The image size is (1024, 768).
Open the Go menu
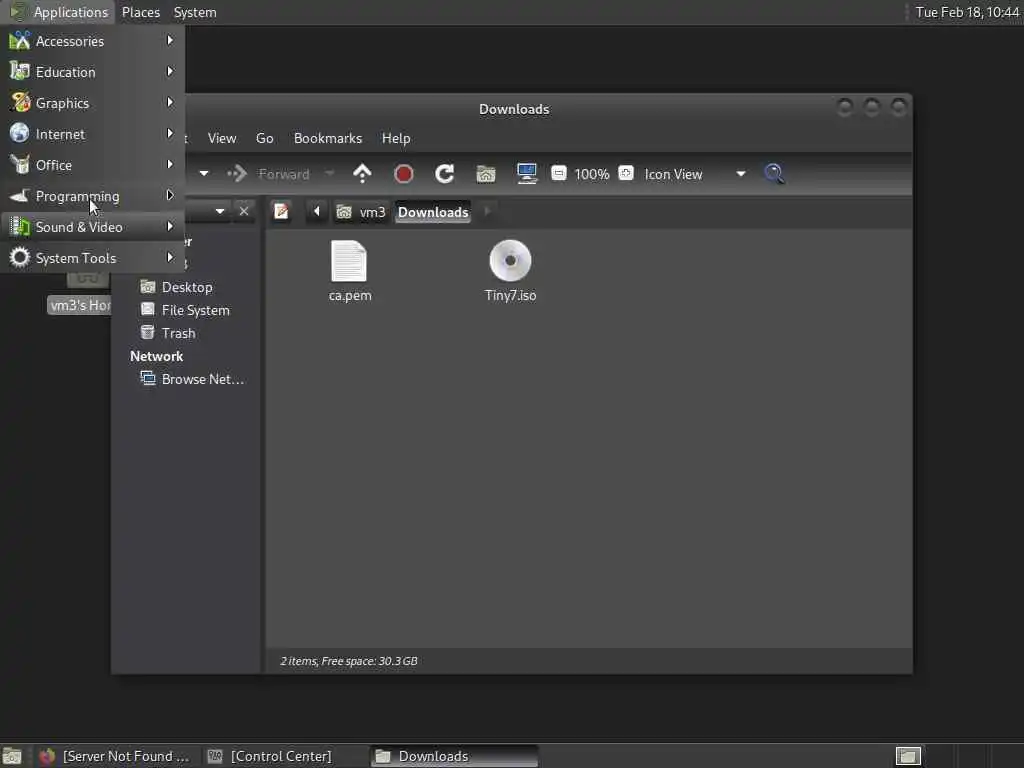[x=264, y=138]
